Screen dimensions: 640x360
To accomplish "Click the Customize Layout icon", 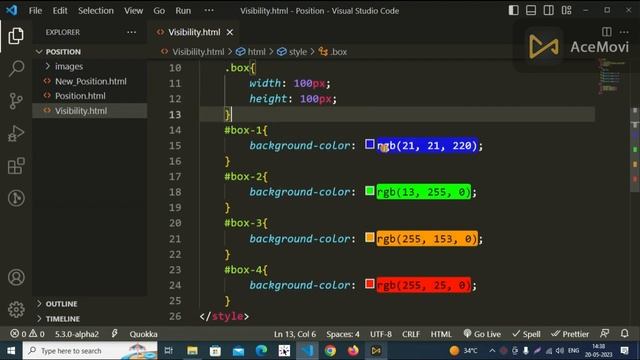I will point(567,10).
